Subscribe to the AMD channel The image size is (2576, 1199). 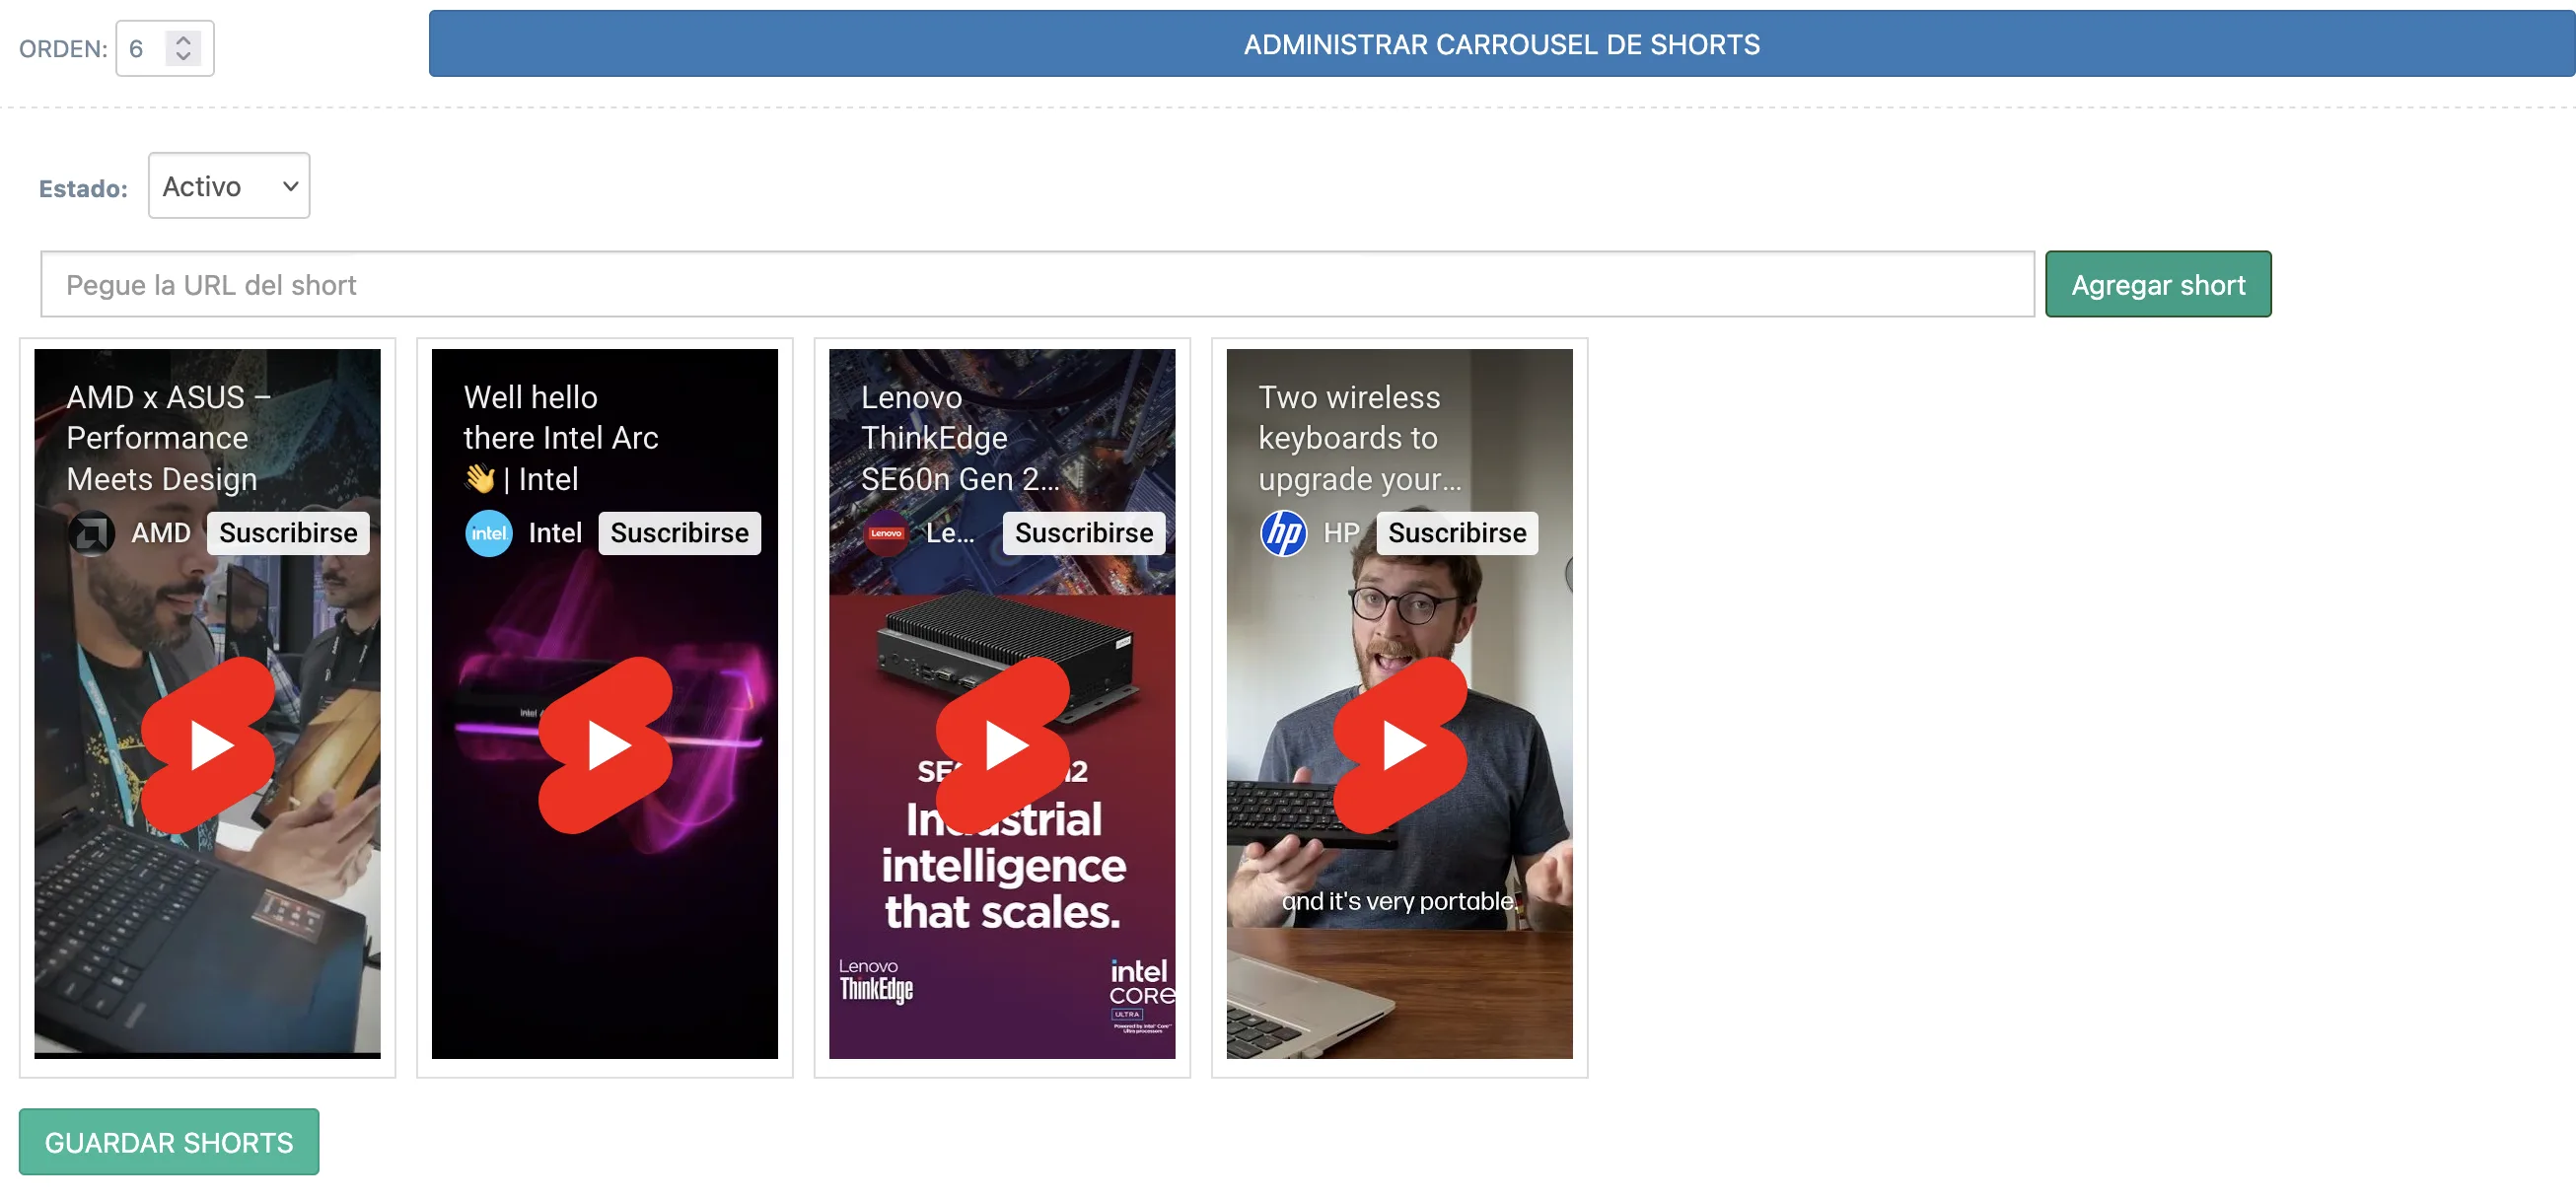pyautogui.click(x=288, y=533)
